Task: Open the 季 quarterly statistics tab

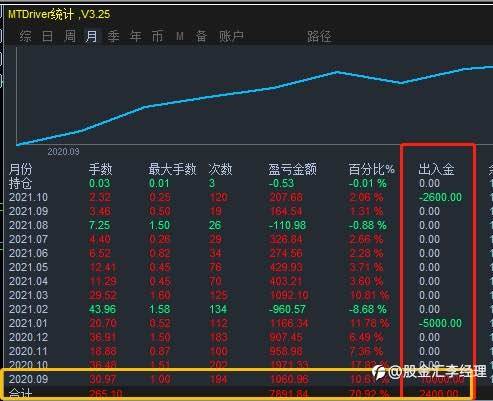Action: pyautogui.click(x=113, y=36)
